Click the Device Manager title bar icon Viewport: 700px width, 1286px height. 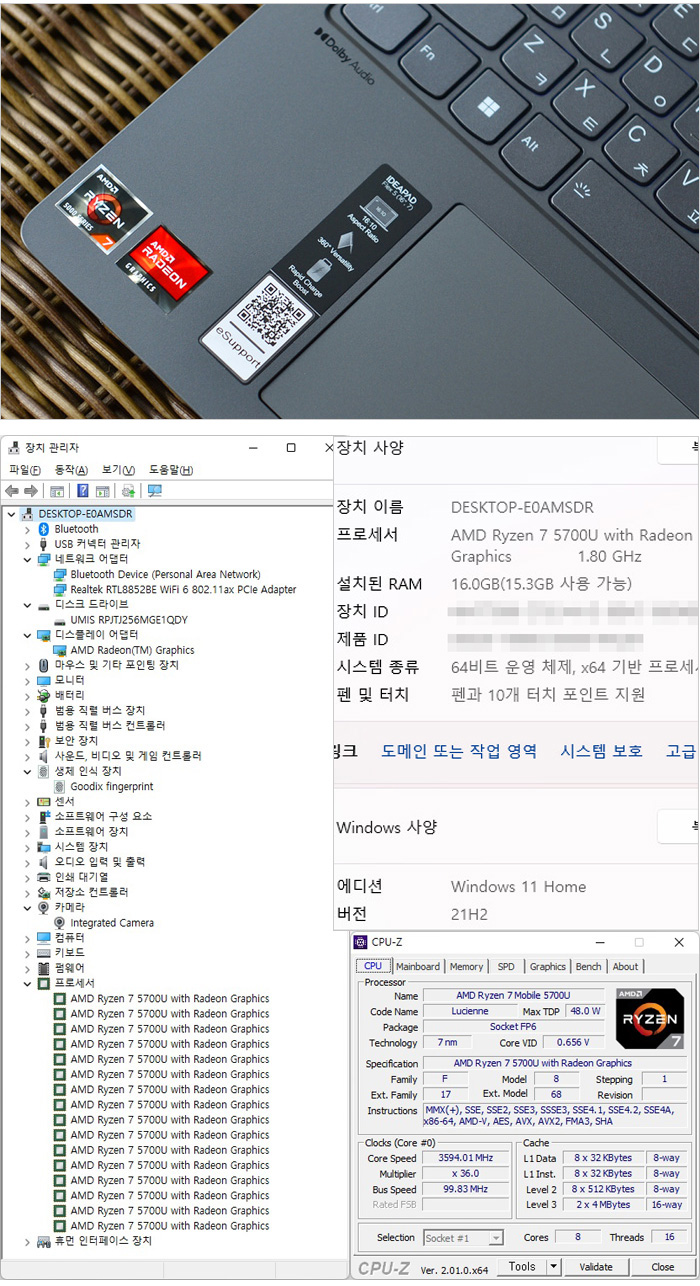(13, 448)
